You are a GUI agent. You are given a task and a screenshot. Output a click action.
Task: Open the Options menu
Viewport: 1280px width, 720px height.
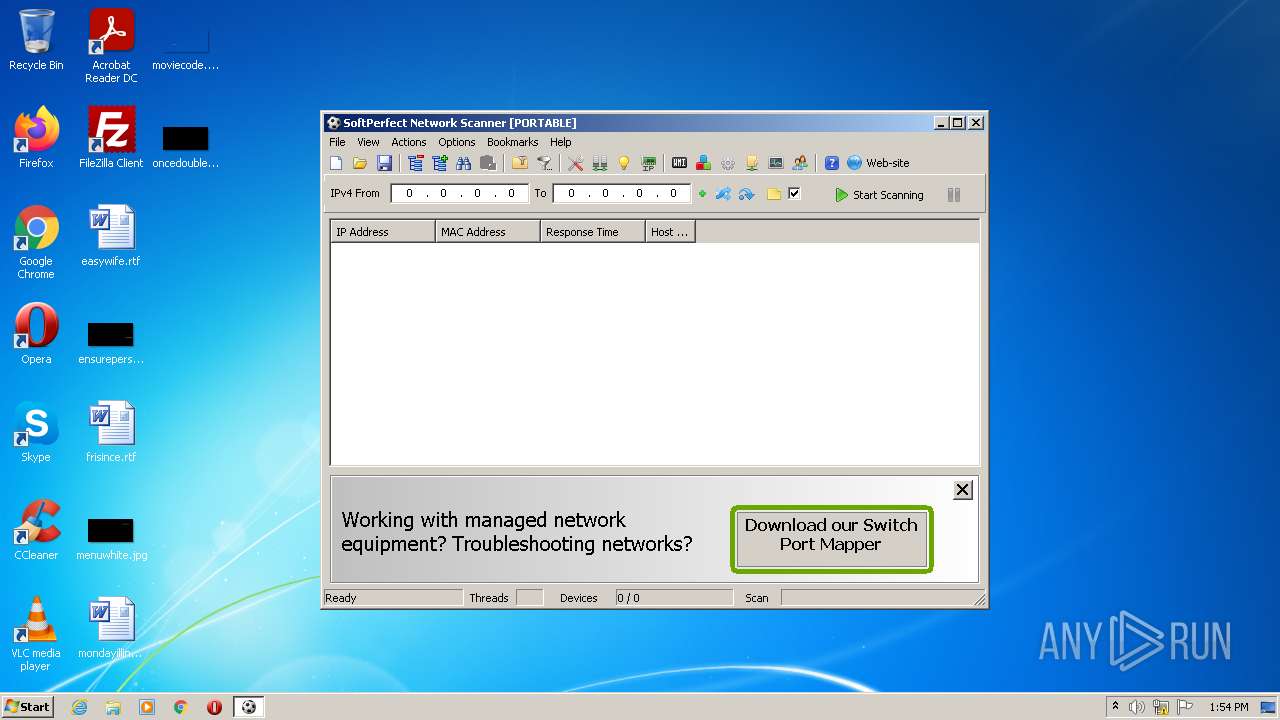tap(456, 142)
